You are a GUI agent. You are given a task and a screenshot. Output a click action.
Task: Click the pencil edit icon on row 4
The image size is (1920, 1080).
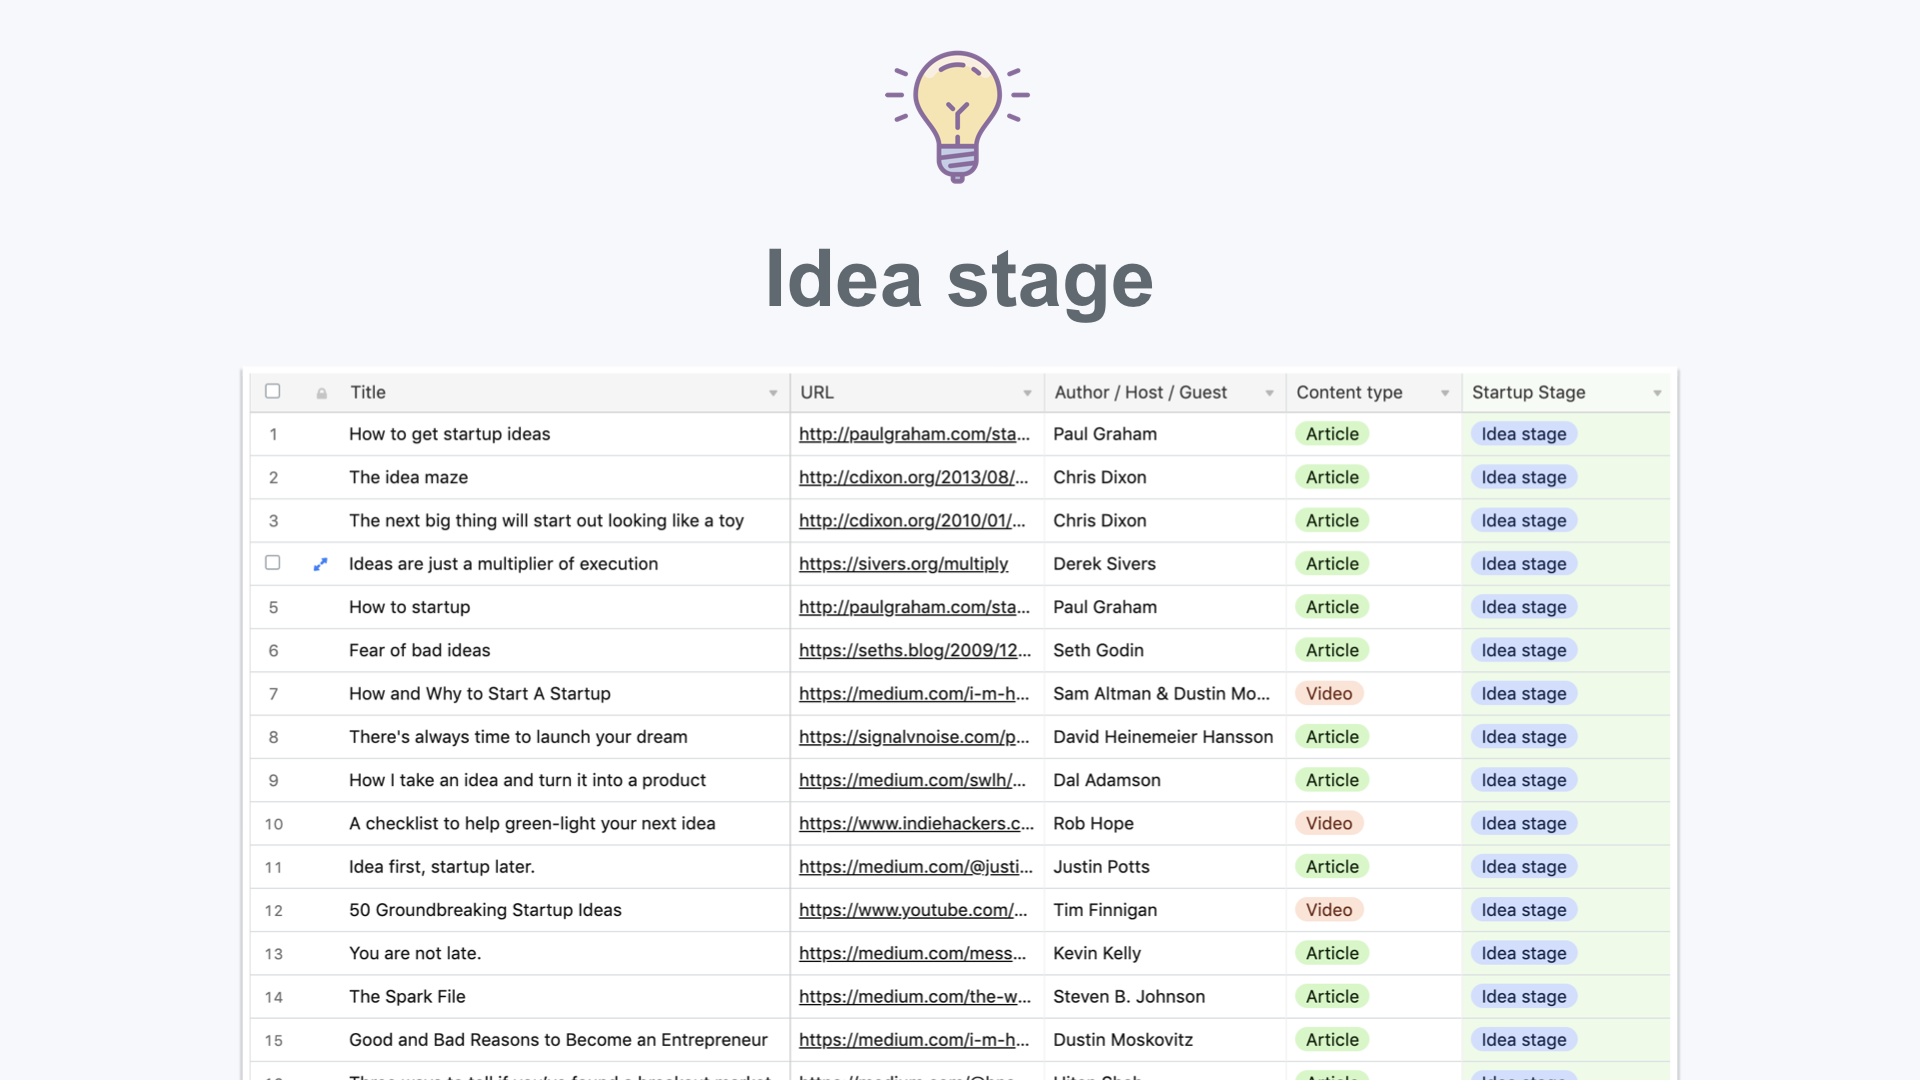coord(320,563)
